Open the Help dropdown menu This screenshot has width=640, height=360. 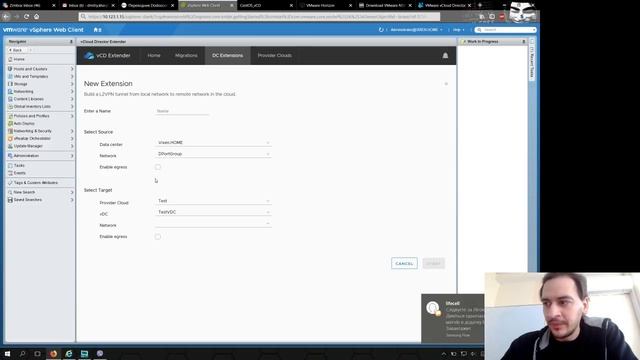pyautogui.click(x=458, y=30)
